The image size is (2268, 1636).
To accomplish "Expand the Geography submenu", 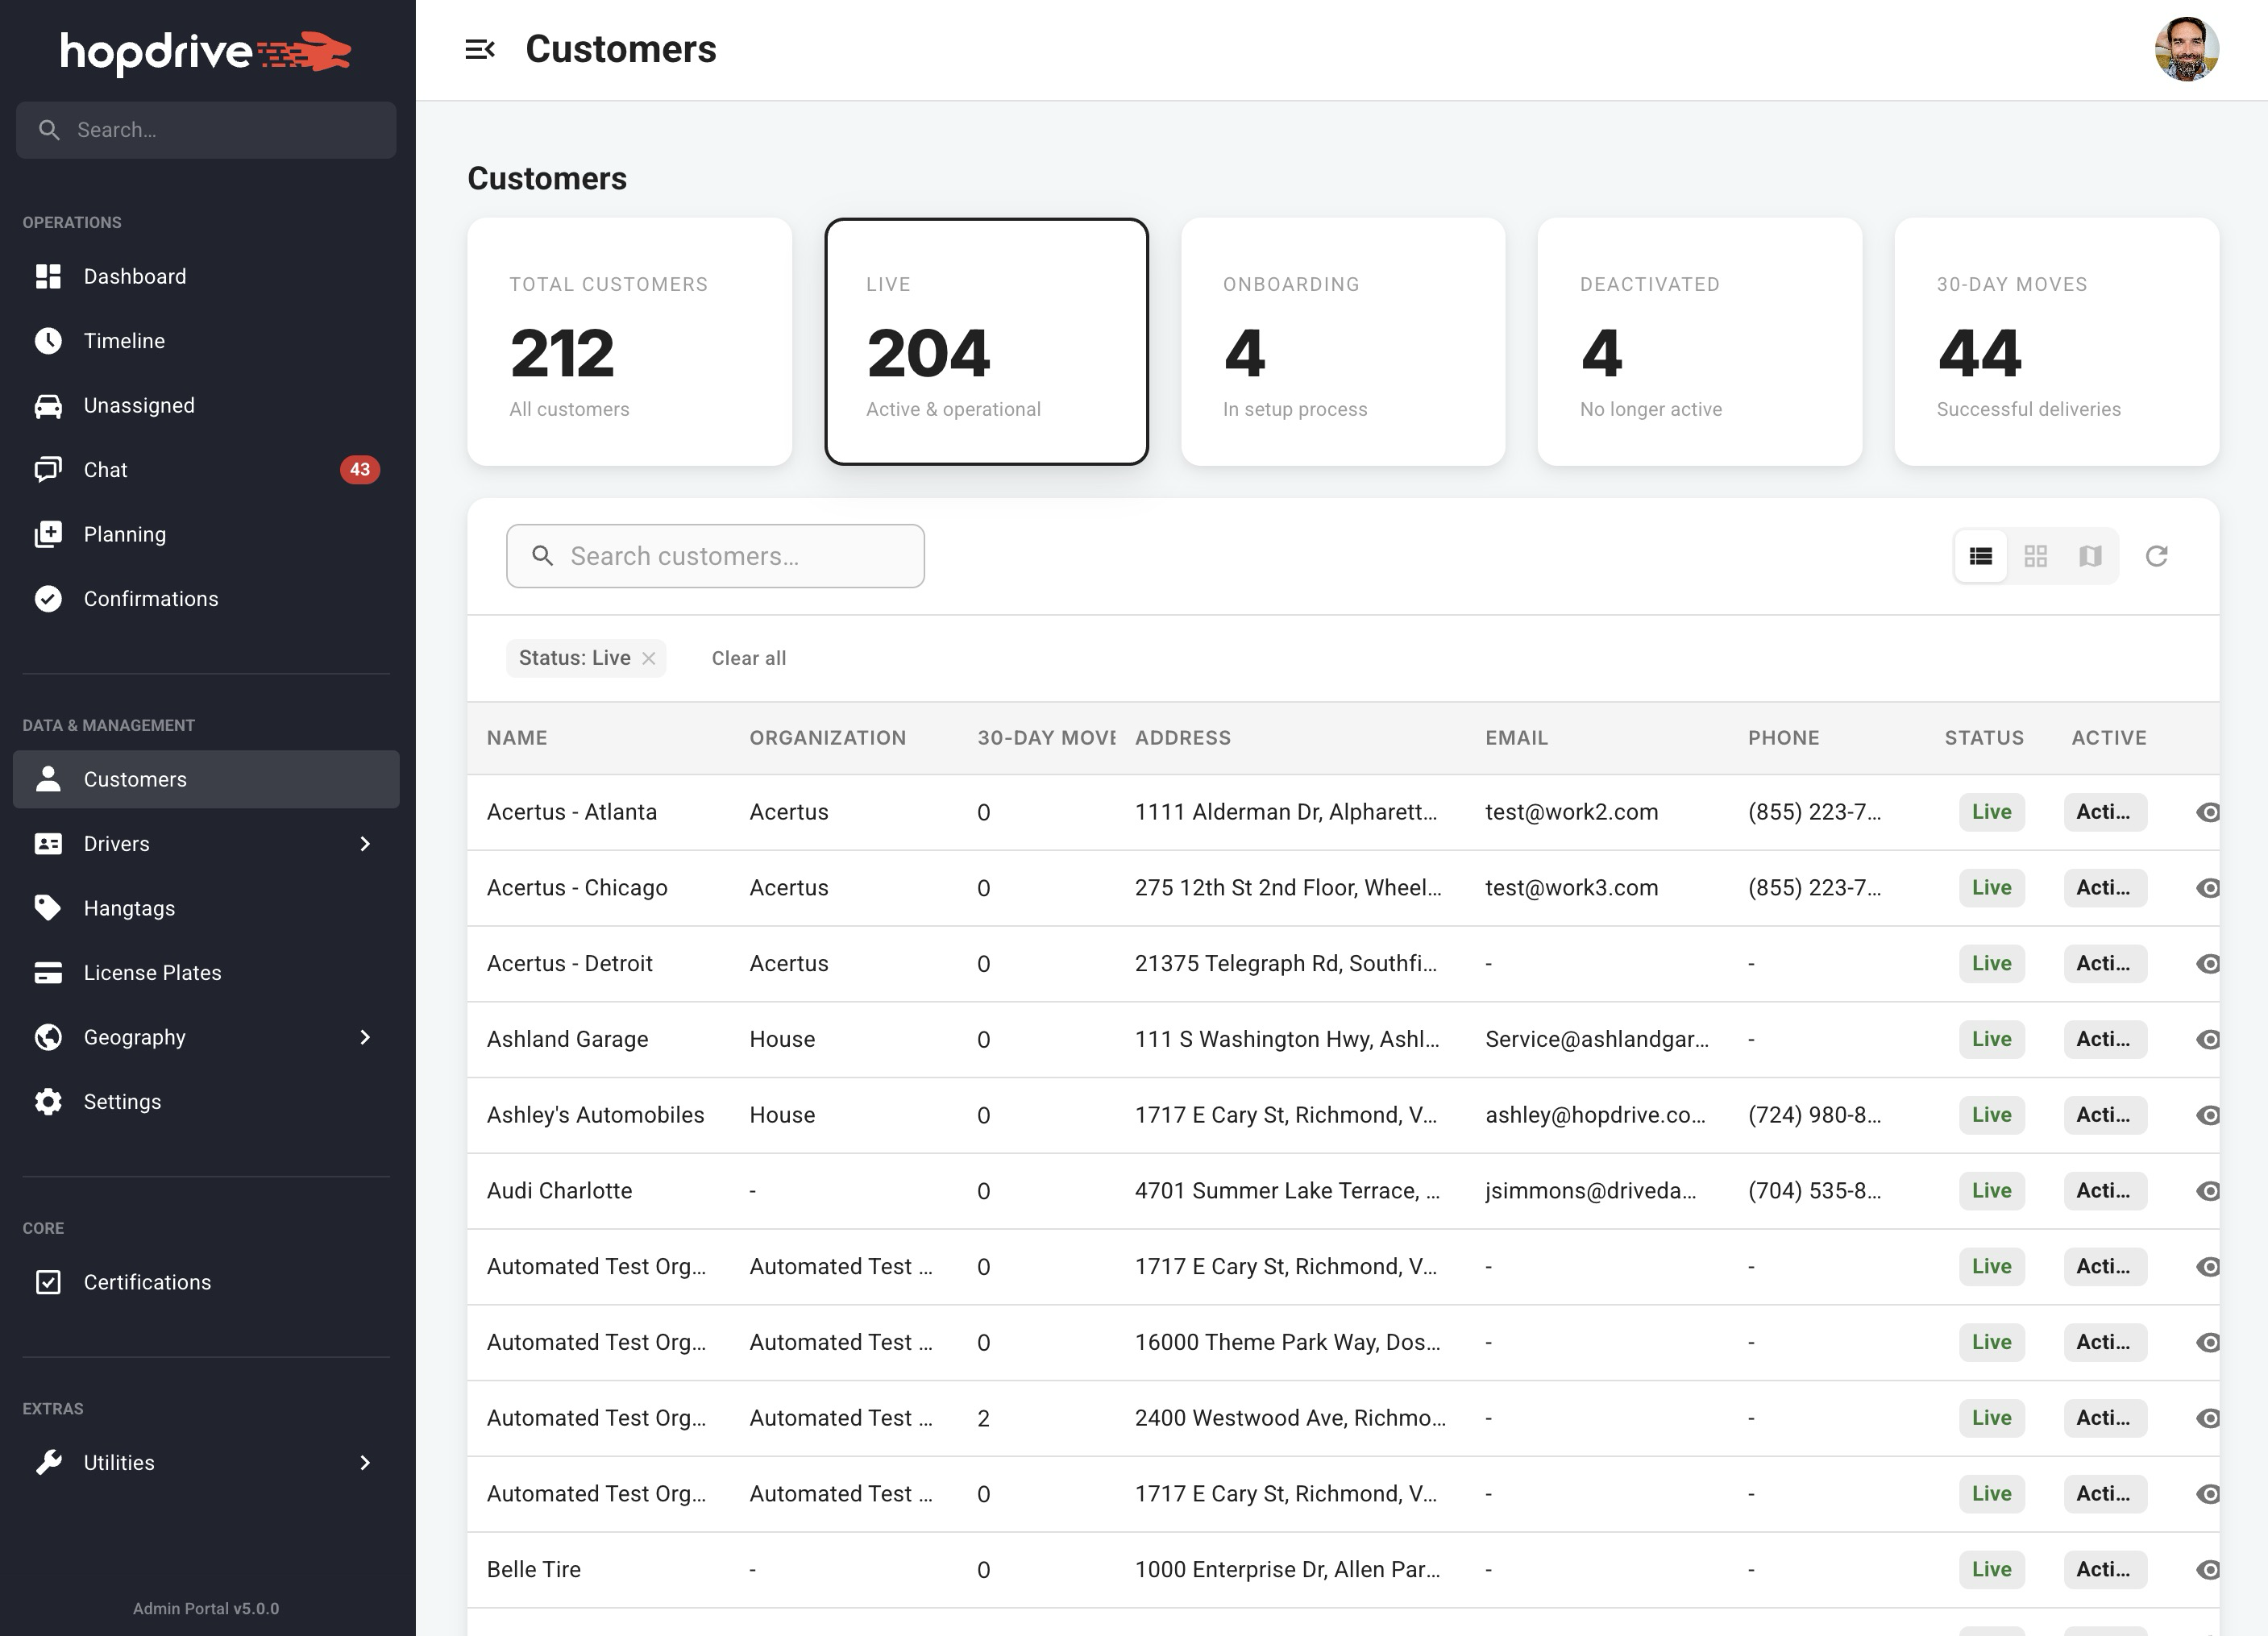I will click(x=365, y=1037).
